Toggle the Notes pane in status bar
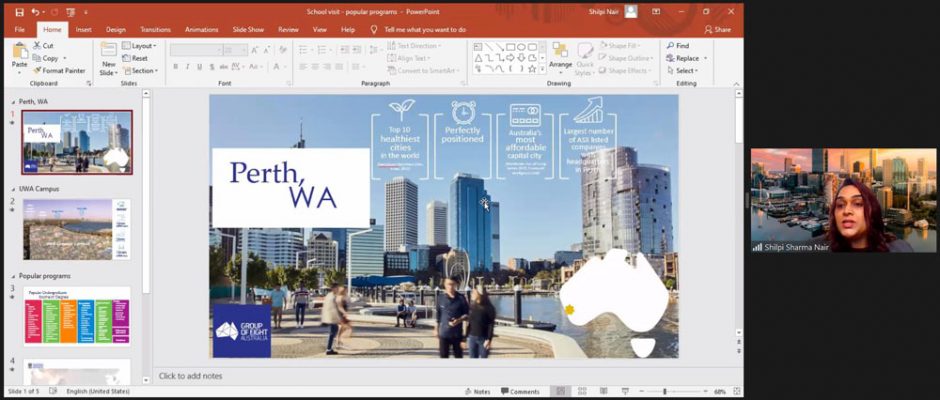The height and width of the screenshot is (400, 940). (x=477, y=392)
